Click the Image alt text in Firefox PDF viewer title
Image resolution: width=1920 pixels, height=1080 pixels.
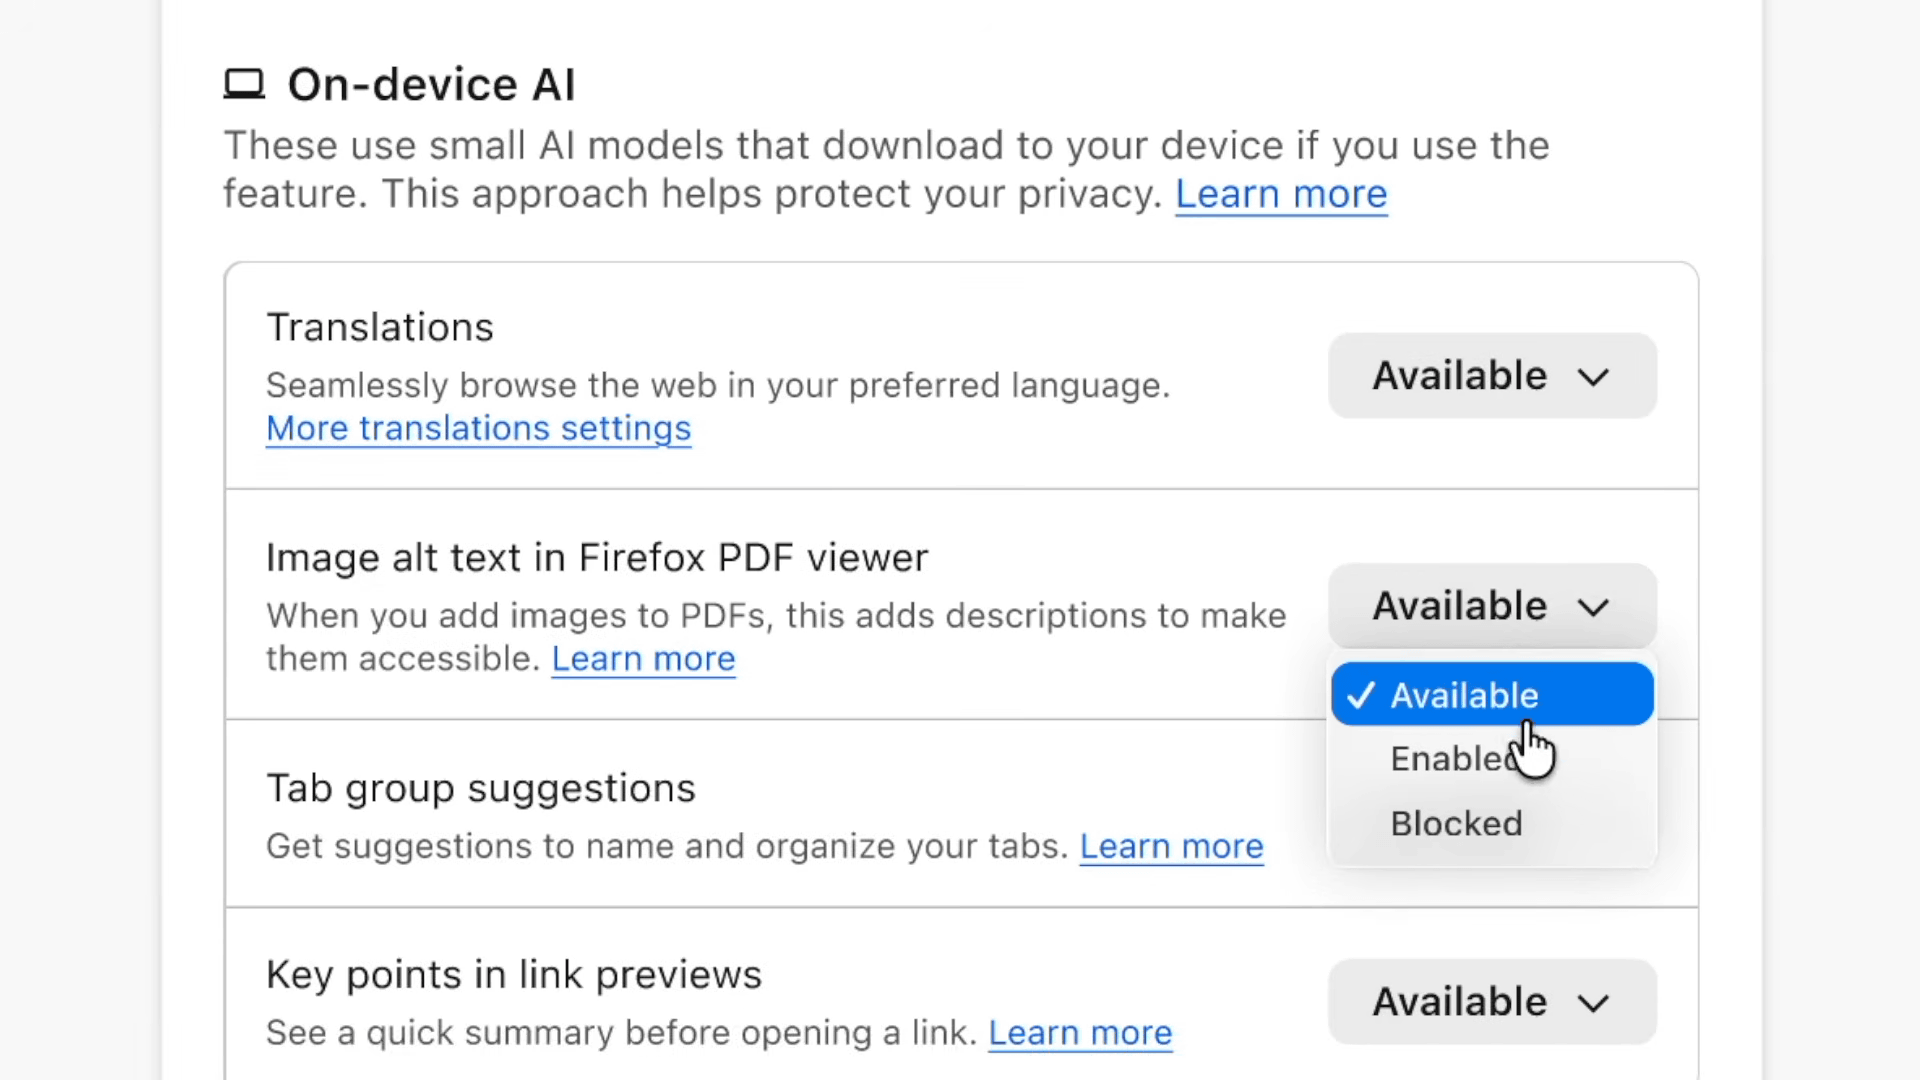tap(597, 558)
